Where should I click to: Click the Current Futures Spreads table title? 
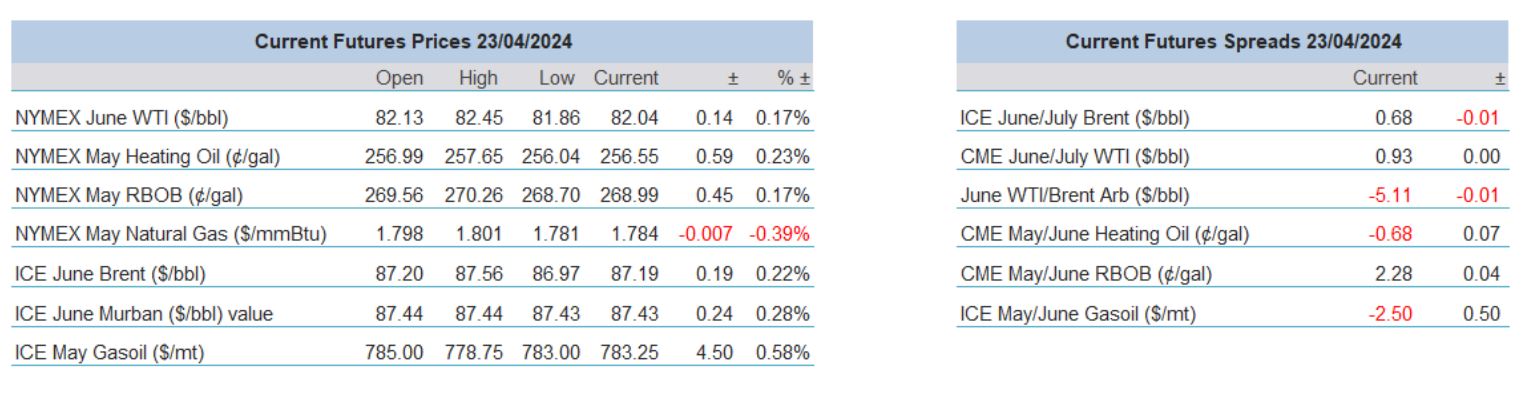pos(1233,42)
